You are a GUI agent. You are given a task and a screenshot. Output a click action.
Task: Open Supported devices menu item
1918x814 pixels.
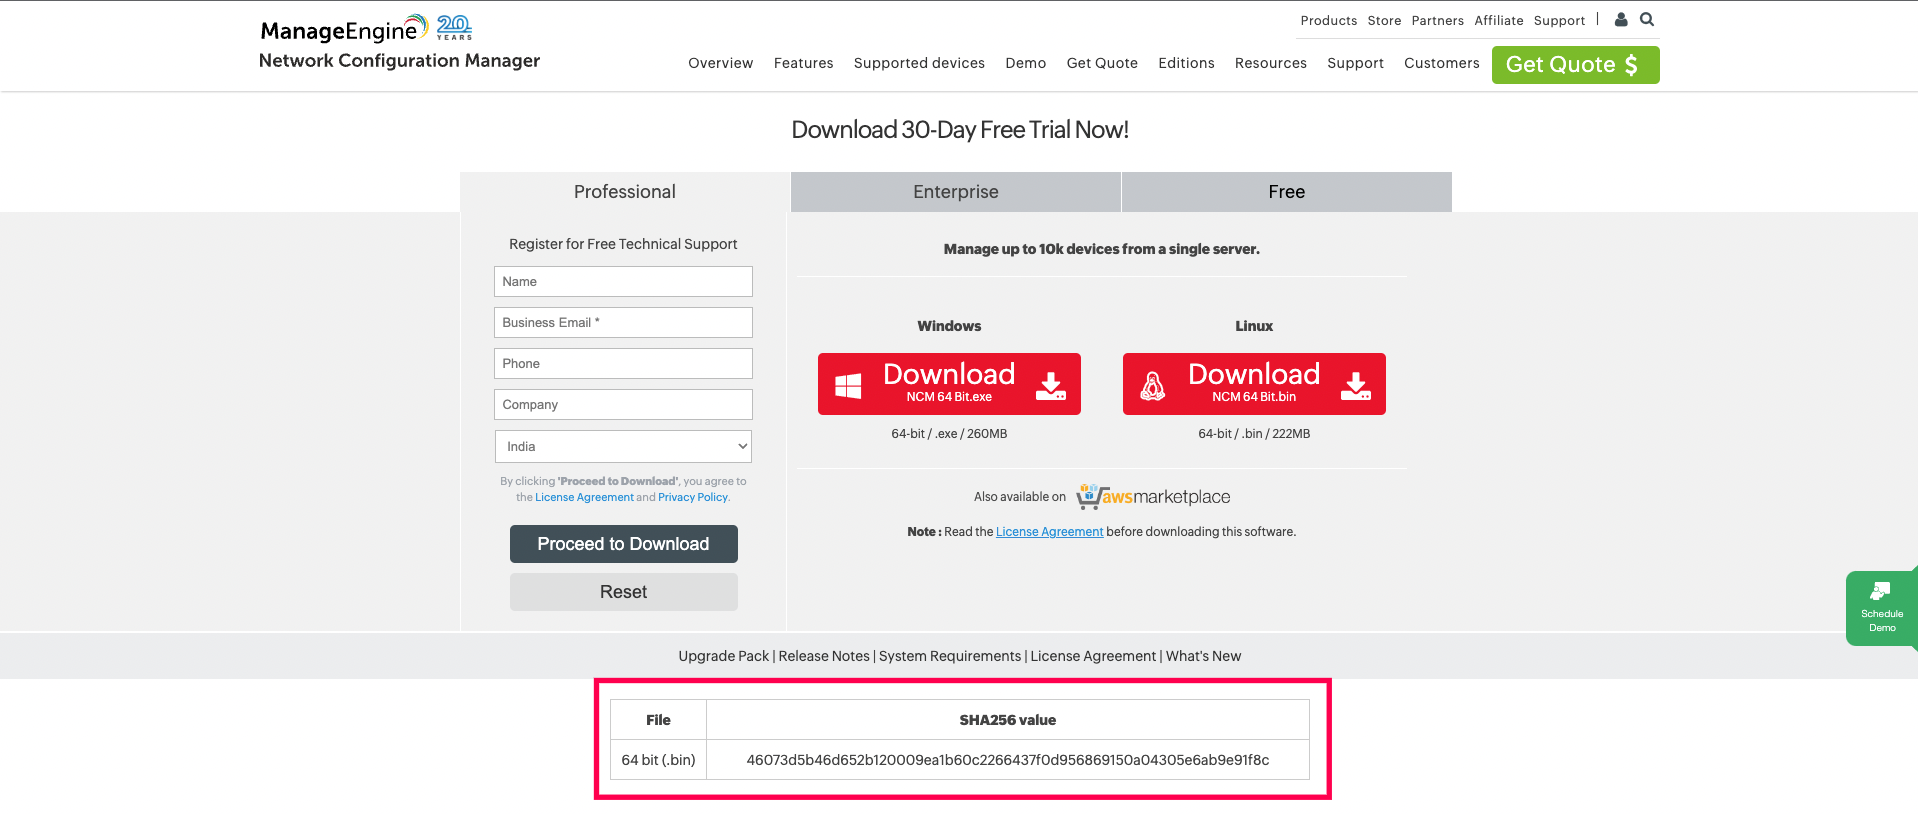(x=919, y=63)
